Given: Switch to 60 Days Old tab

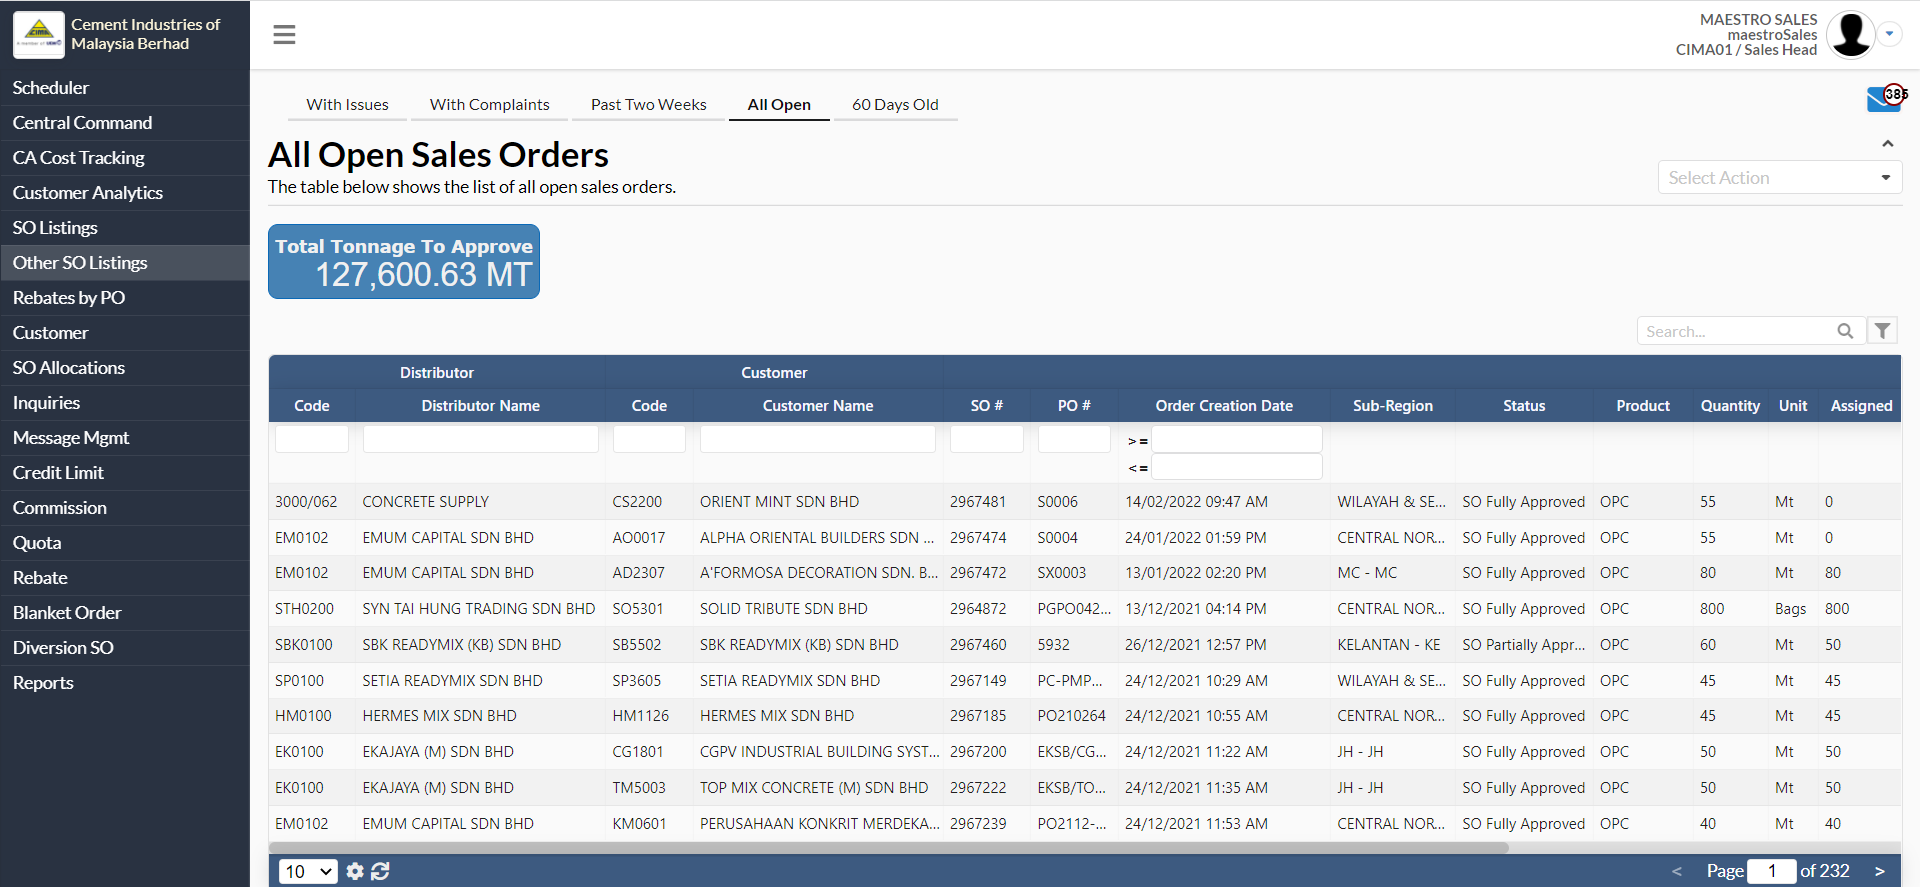Looking at the screenshot, I should pos(895,104).
